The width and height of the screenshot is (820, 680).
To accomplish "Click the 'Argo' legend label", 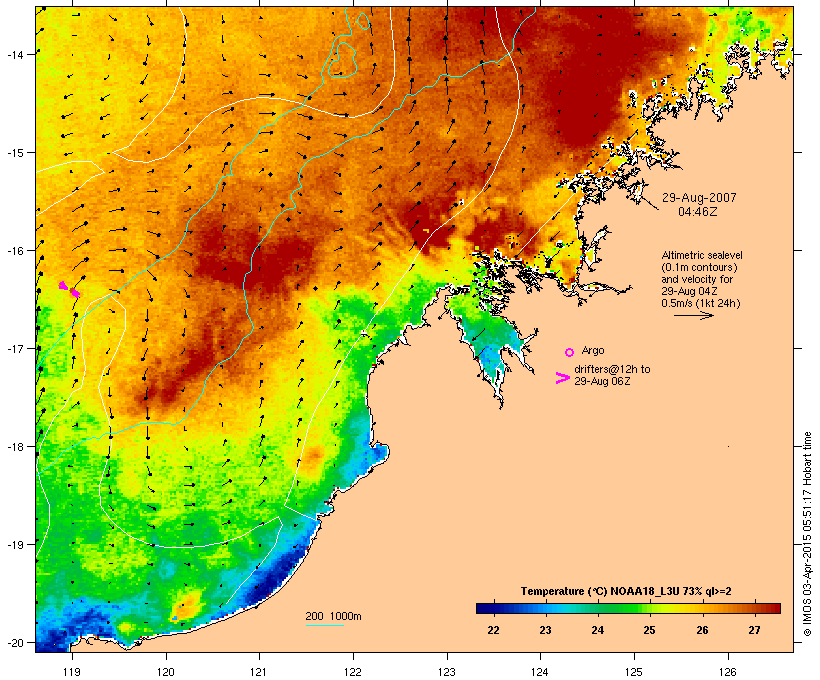I will pyautogui.click(x=593, y=350).
